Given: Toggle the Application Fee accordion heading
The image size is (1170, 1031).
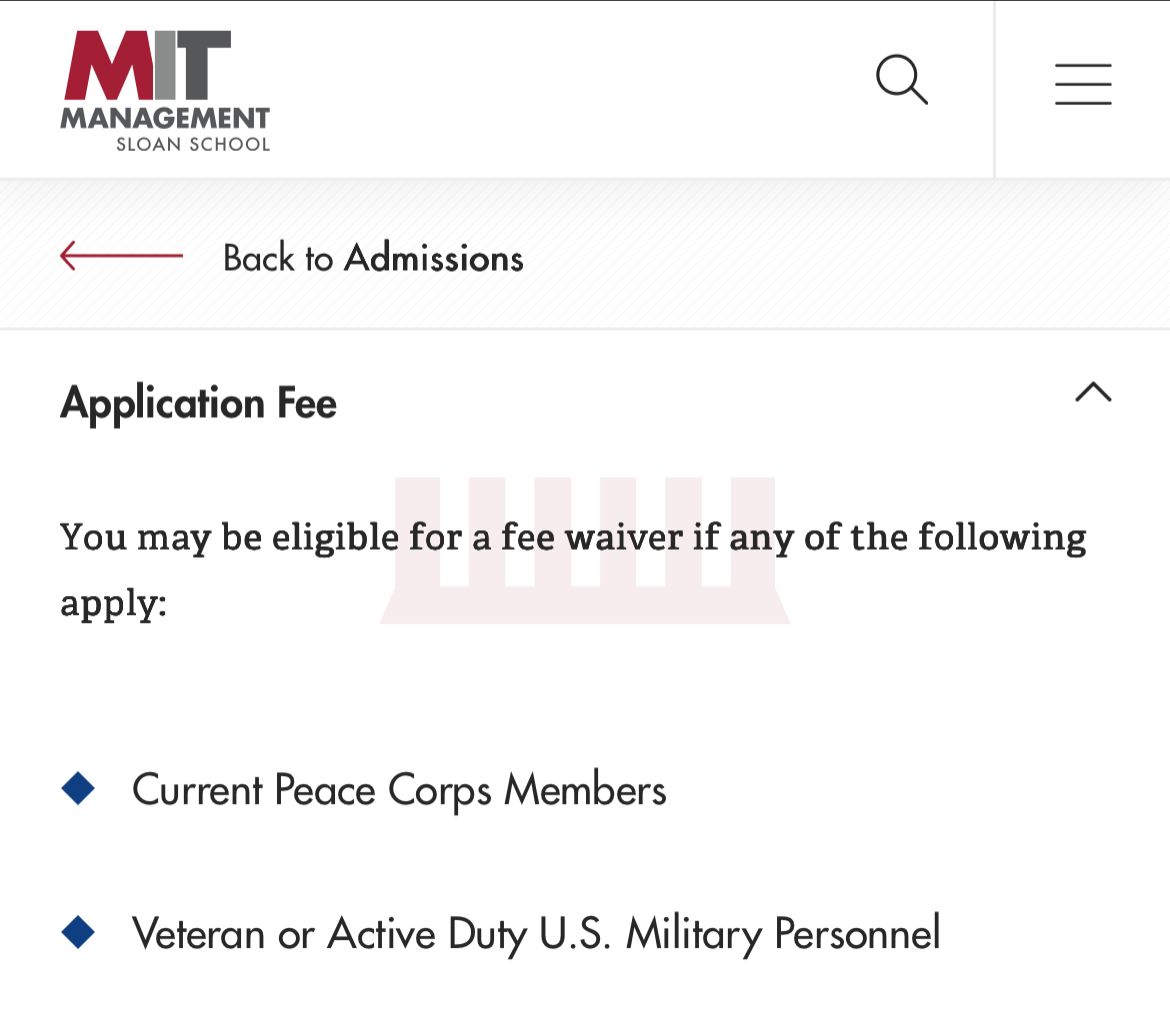Looking at the screenshot, I should (x=199, y=403).
